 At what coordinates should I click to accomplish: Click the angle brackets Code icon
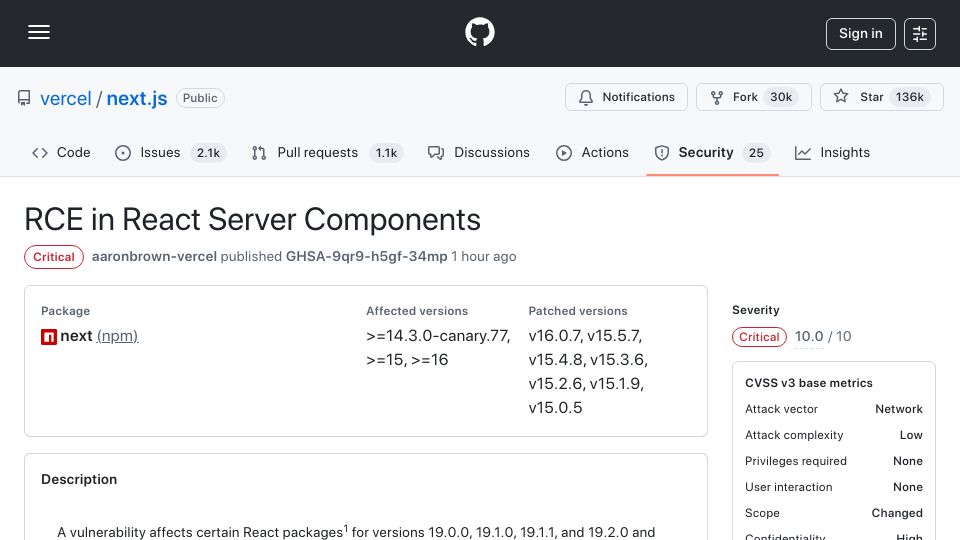click(40, 153)
